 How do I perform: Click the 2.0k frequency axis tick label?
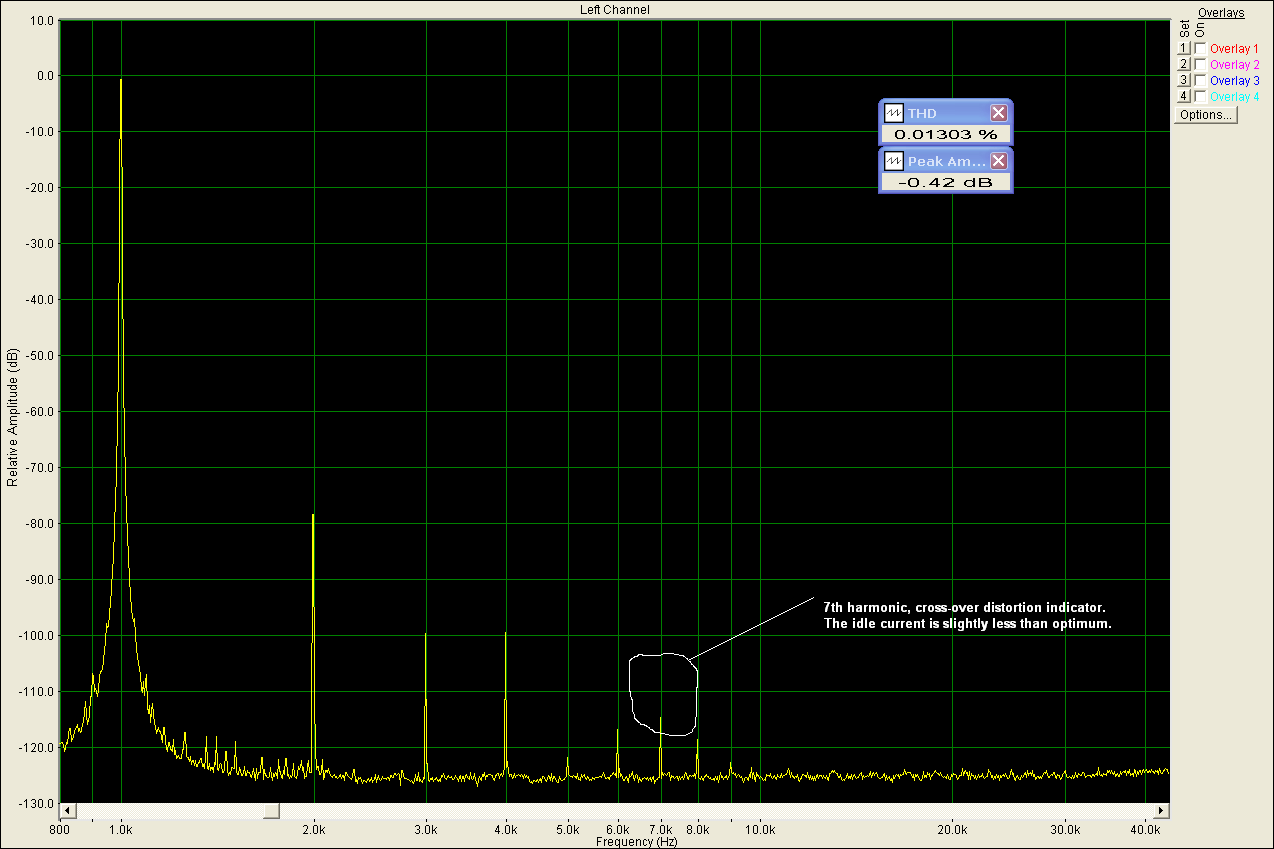[x=314, y=829]
